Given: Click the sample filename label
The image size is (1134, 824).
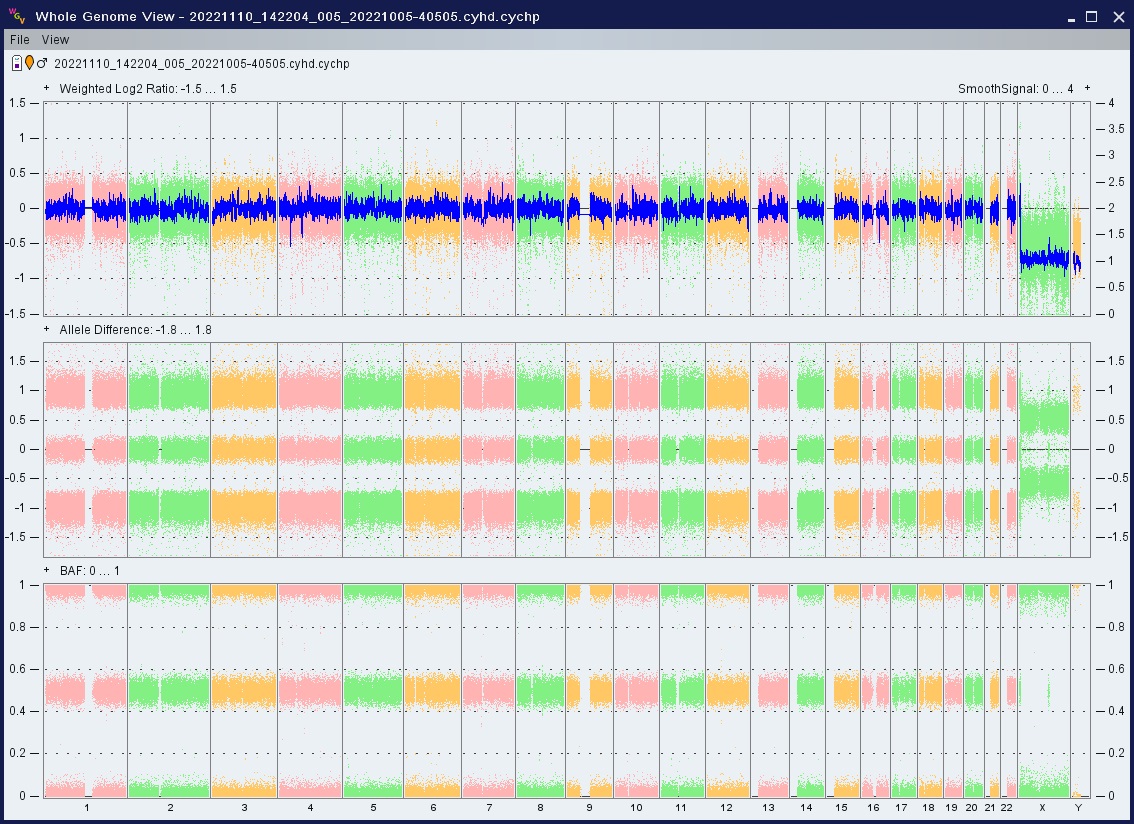Looking at the screenshot, I should click(201, 64).
